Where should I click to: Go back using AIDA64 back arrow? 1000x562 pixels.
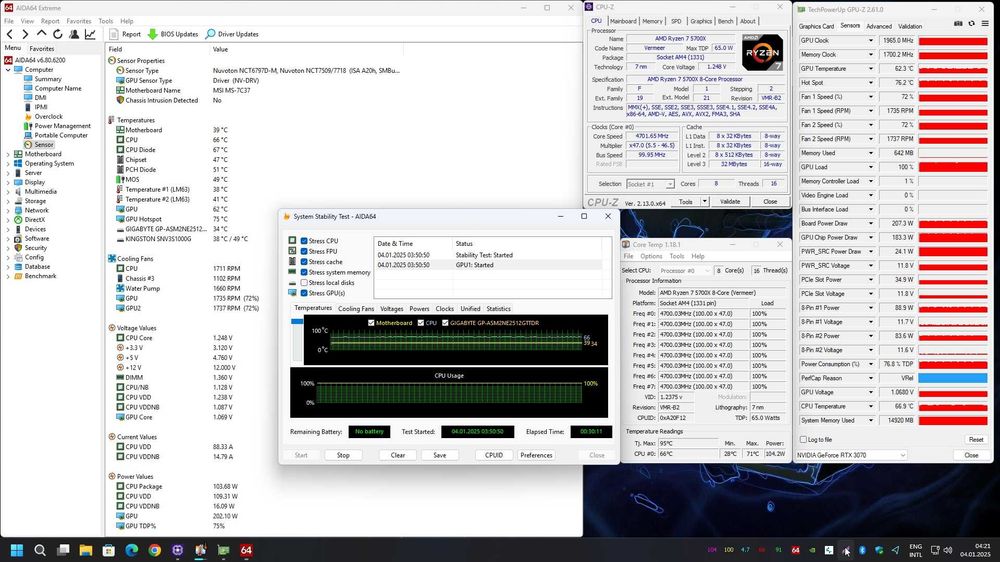(10, 34)
